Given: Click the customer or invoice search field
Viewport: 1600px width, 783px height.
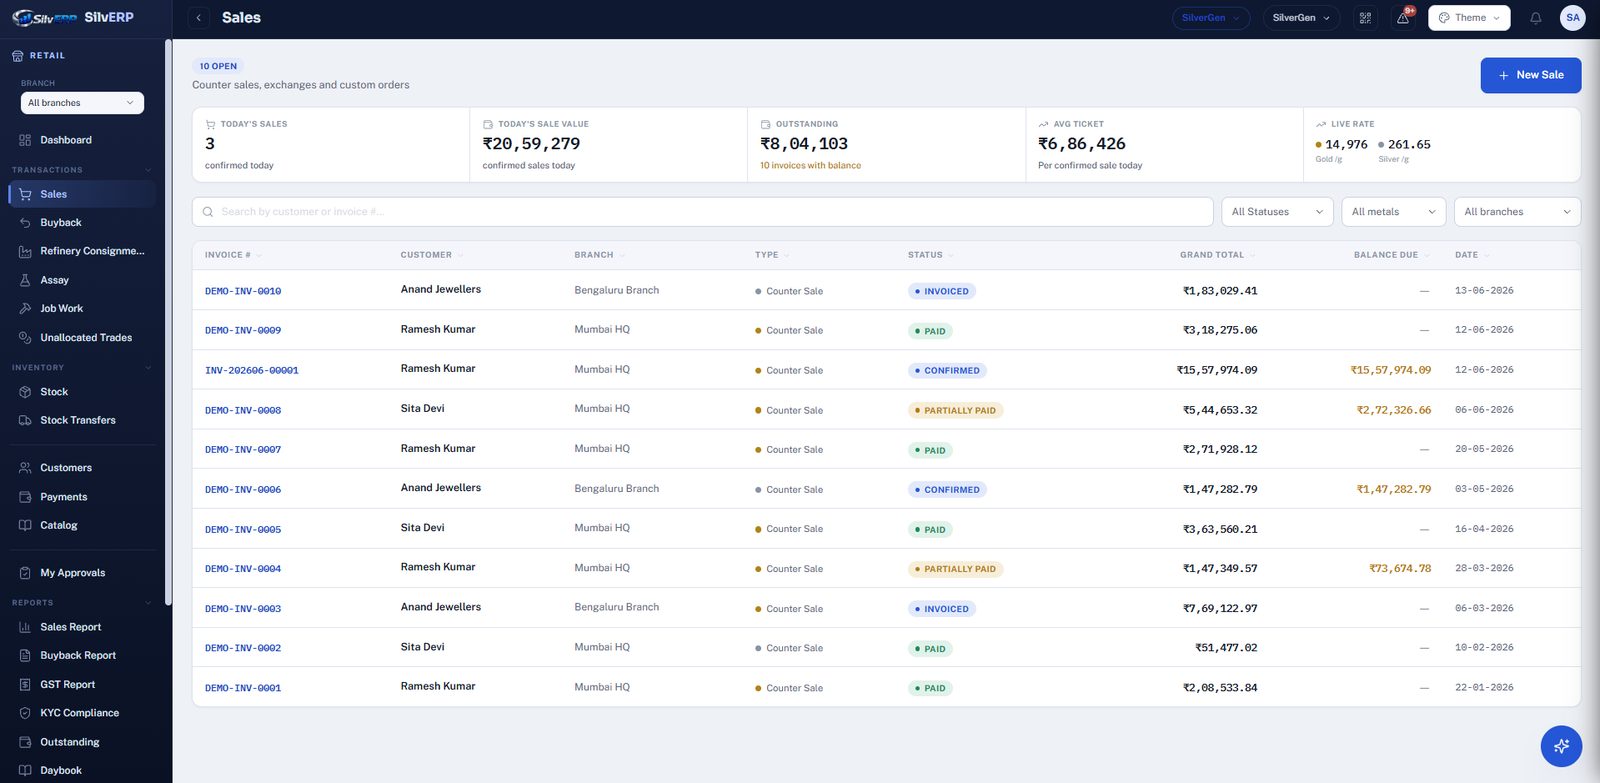Looking at the screenshot, I should pos(702,212).
